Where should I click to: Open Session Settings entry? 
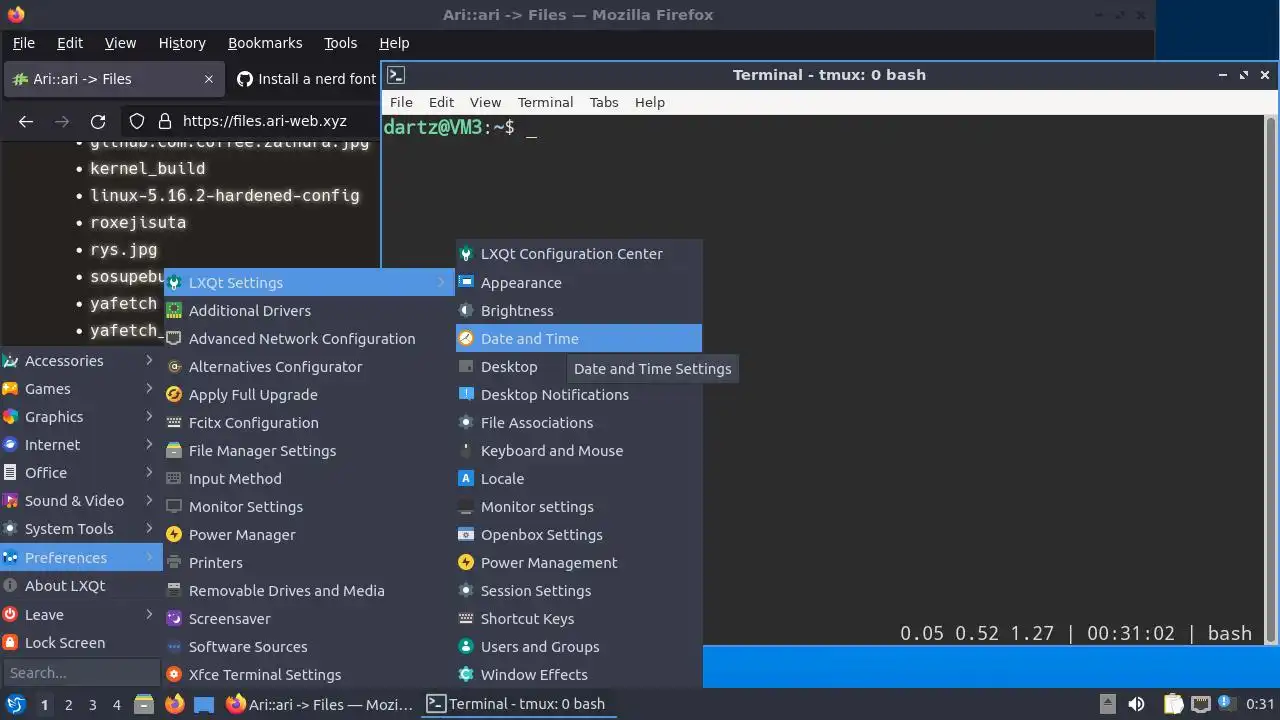coord(578,591)
